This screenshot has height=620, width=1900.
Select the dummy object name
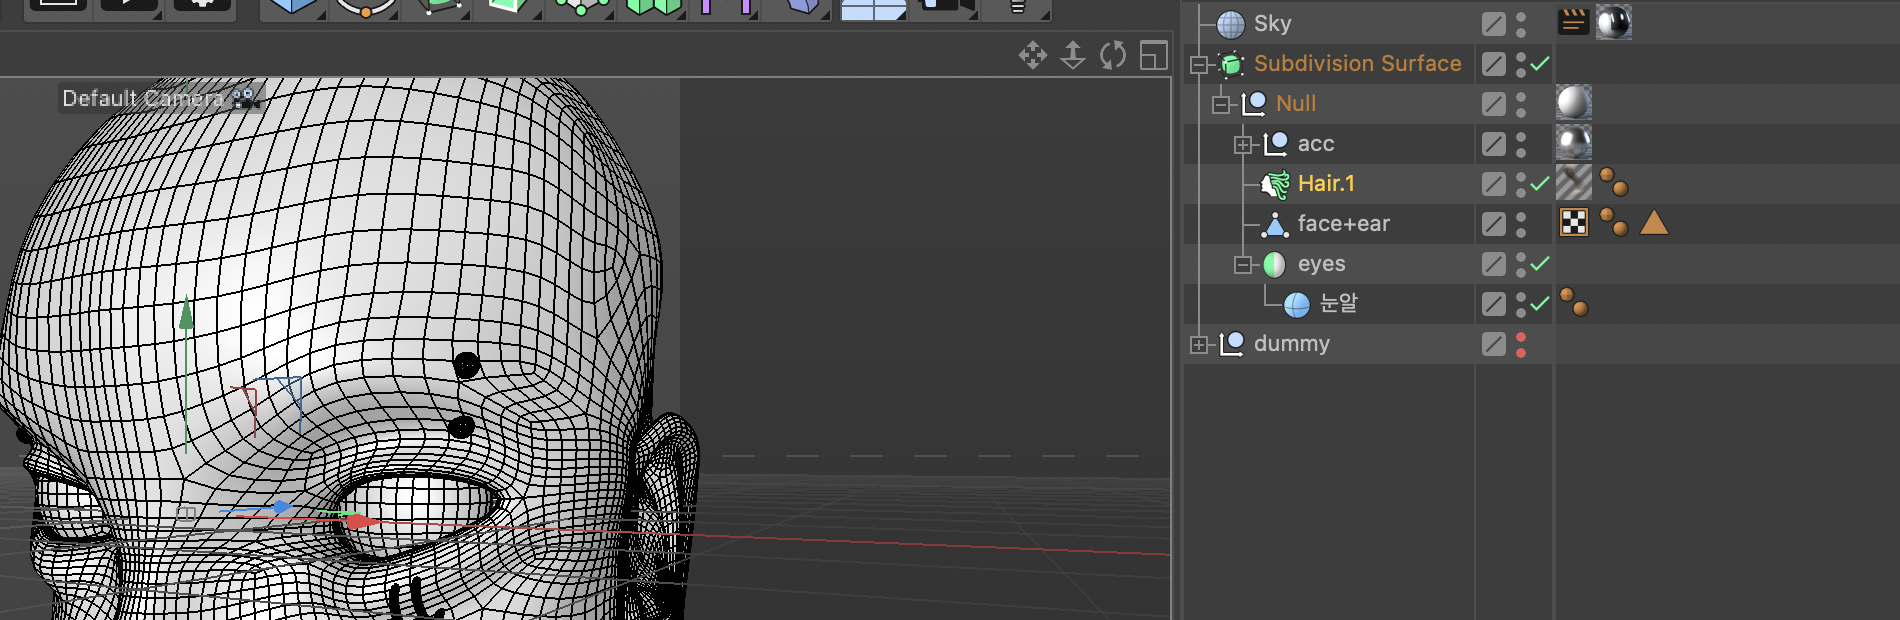(1292, 343)
